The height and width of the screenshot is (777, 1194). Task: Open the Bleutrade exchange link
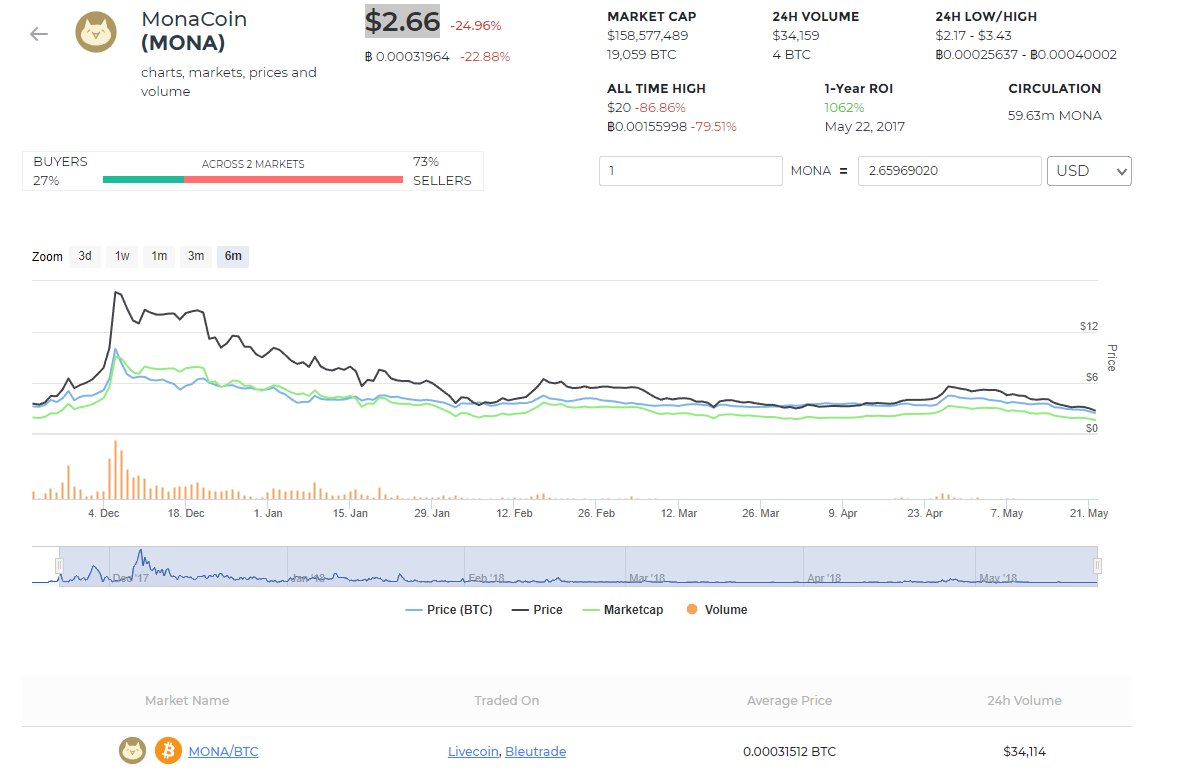point(535,751)
